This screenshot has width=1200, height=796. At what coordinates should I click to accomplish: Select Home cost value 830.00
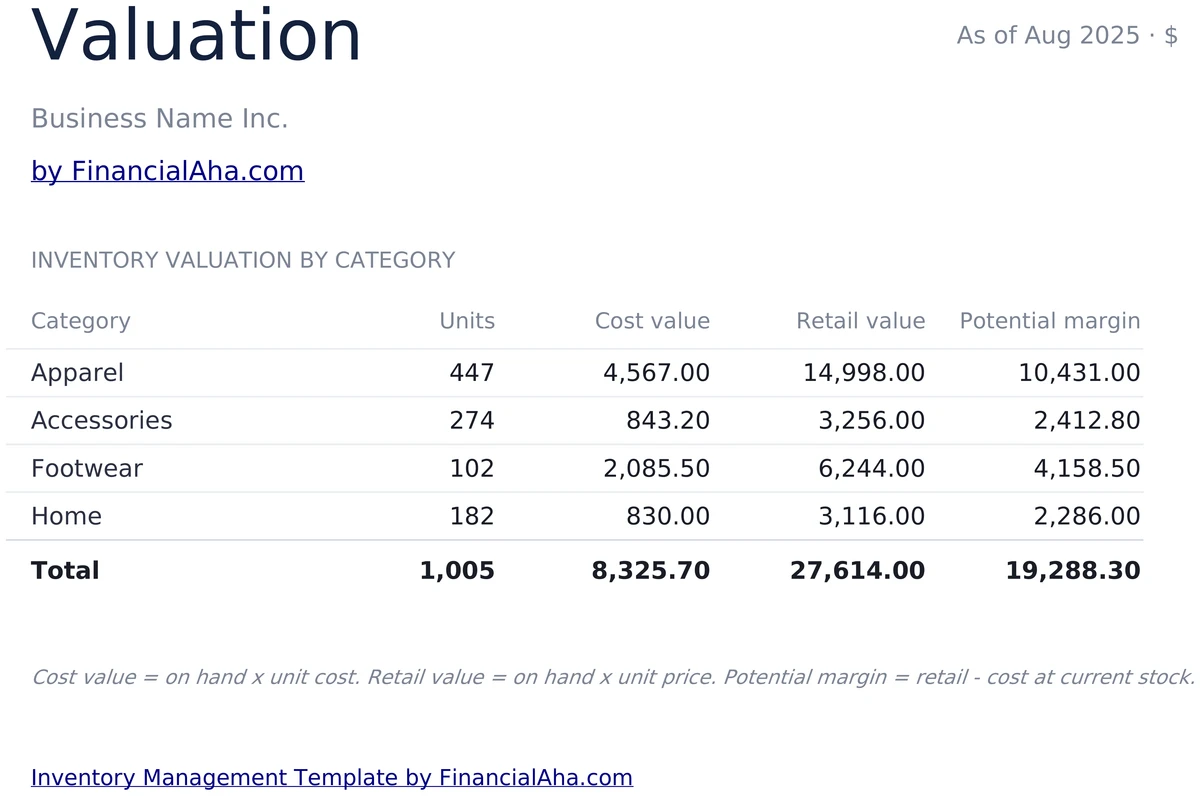click(668, 517)
